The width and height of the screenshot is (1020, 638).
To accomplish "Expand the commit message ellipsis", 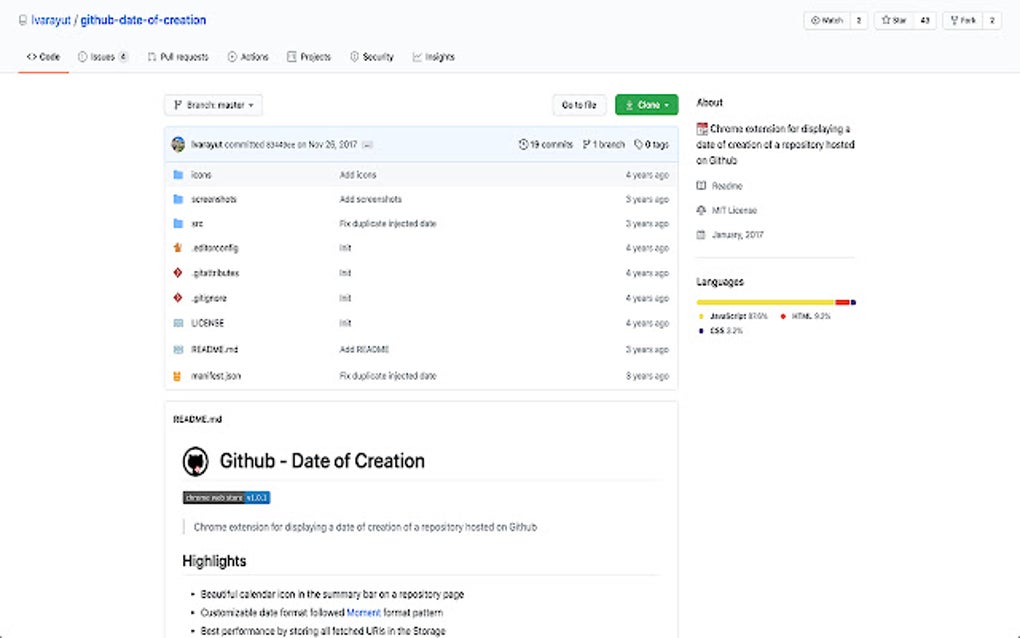I will 367,145.
